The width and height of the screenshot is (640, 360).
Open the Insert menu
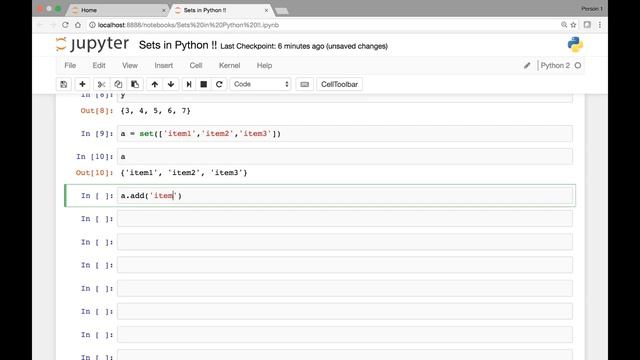tap(164, 65)
